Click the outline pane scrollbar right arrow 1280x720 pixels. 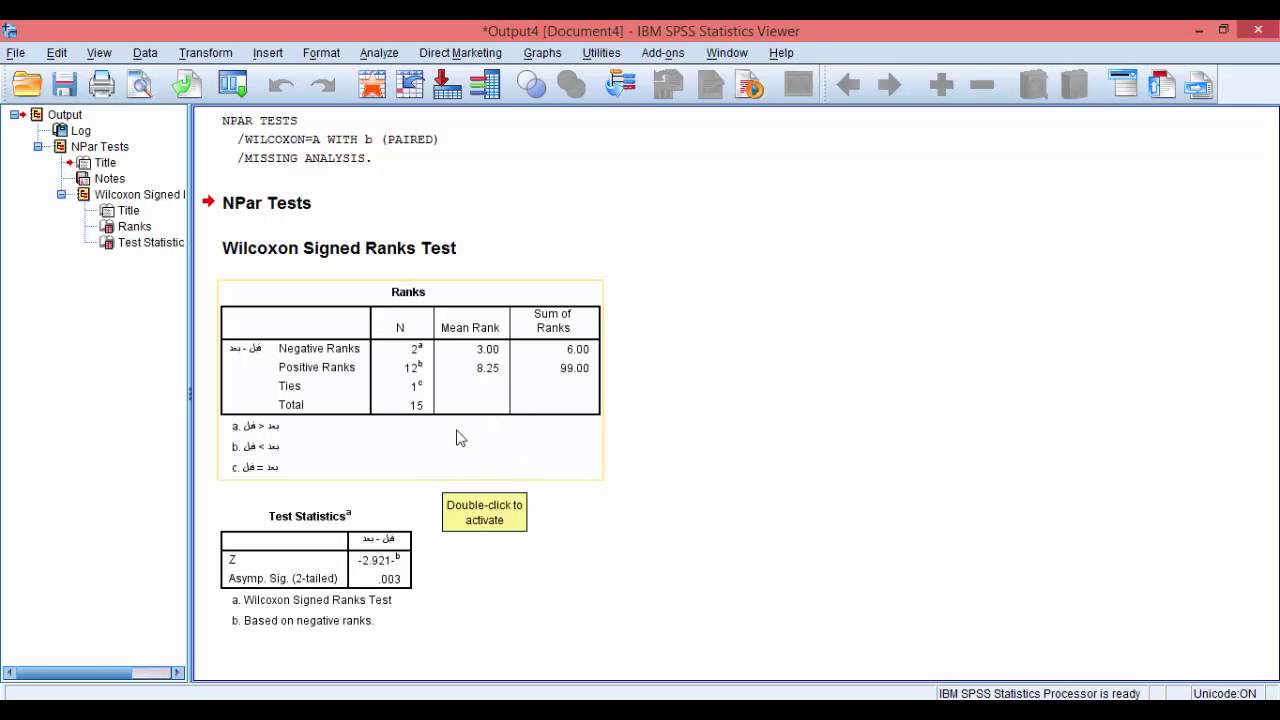(178, 673)
